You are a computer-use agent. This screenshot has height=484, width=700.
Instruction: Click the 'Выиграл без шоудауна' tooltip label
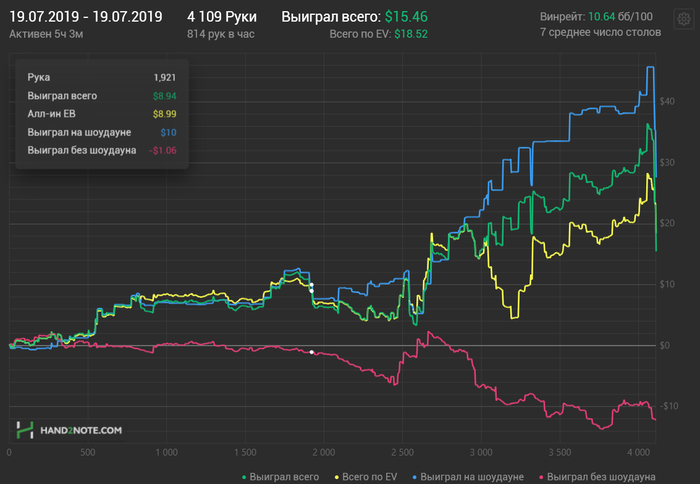[82, 150]
